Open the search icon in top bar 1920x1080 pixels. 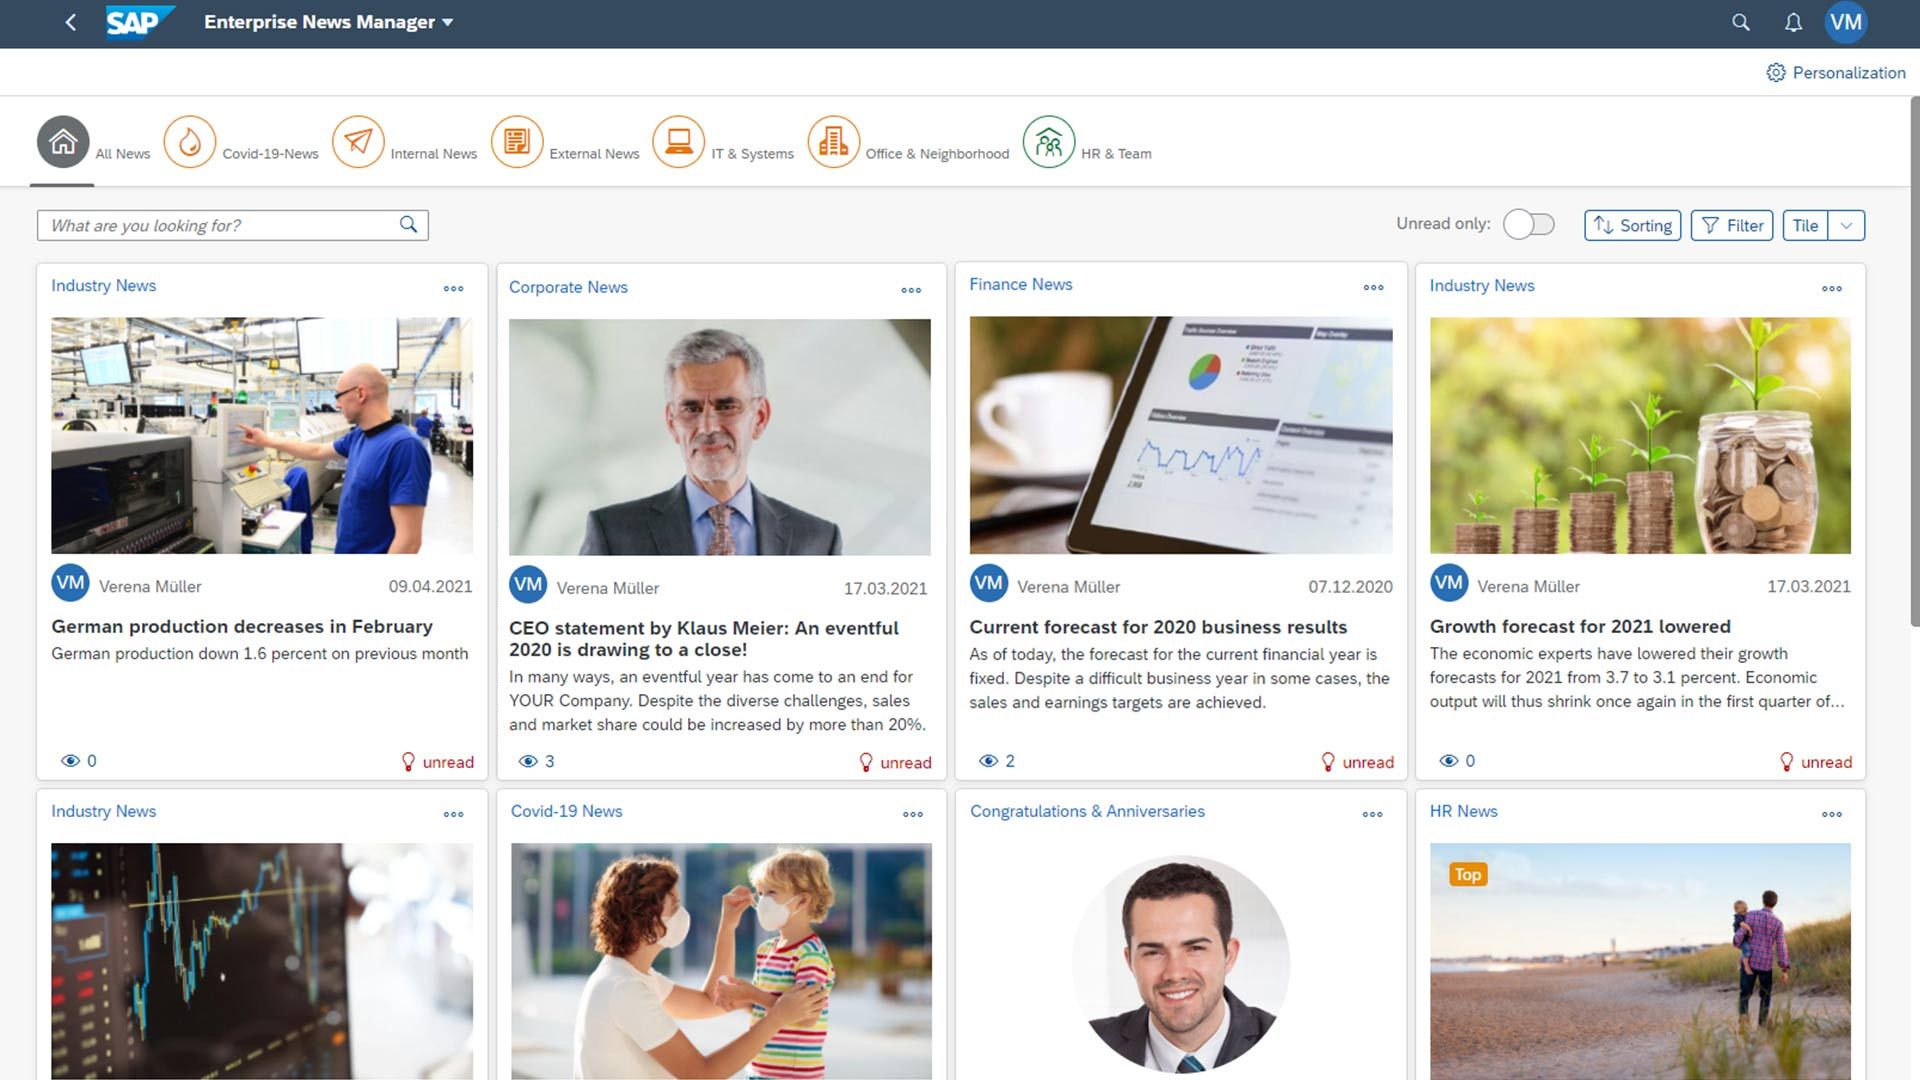tap(1741, 22)
